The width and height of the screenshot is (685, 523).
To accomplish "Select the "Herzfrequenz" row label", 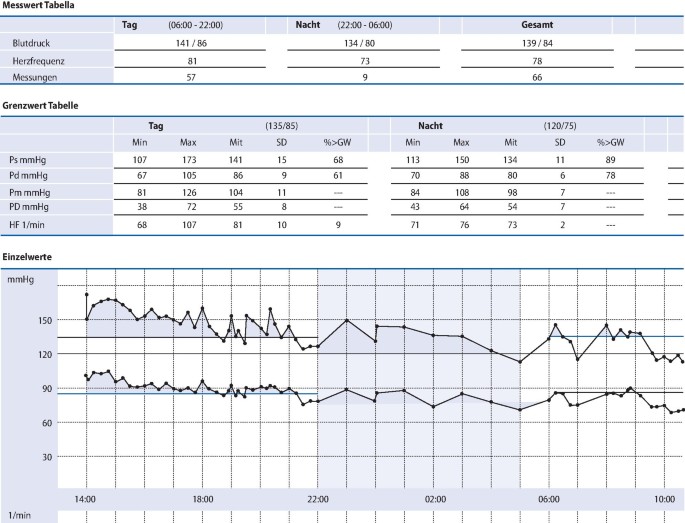I will [x=38, y=61].
